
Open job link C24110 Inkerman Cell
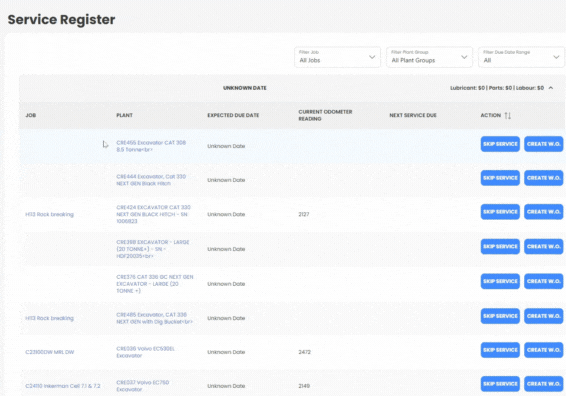pos(63,386)
